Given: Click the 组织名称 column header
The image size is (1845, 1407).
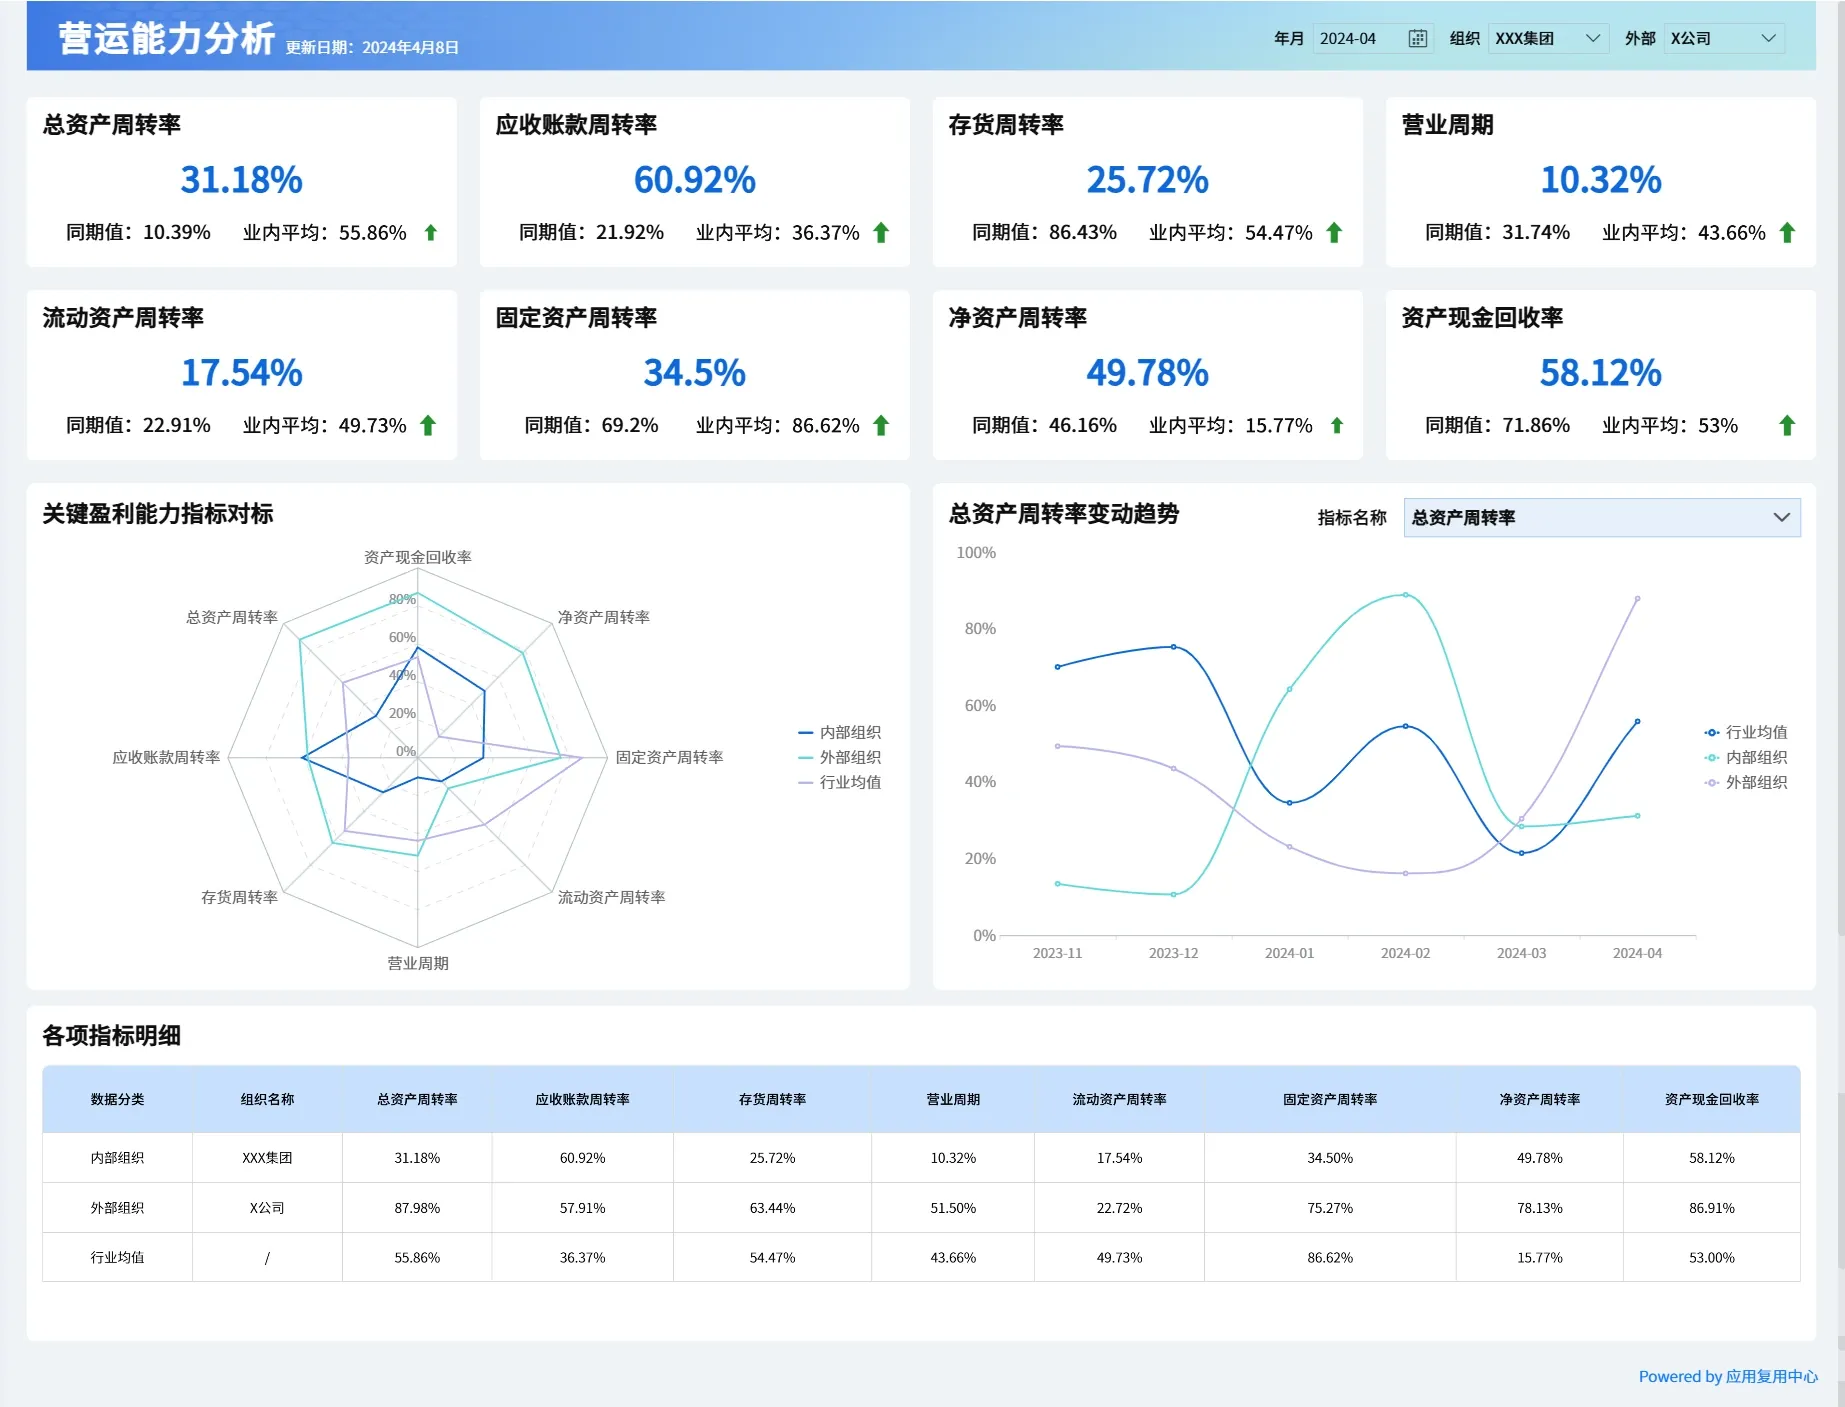Looking at the screenshot, I should click(x=267, y=1100).
